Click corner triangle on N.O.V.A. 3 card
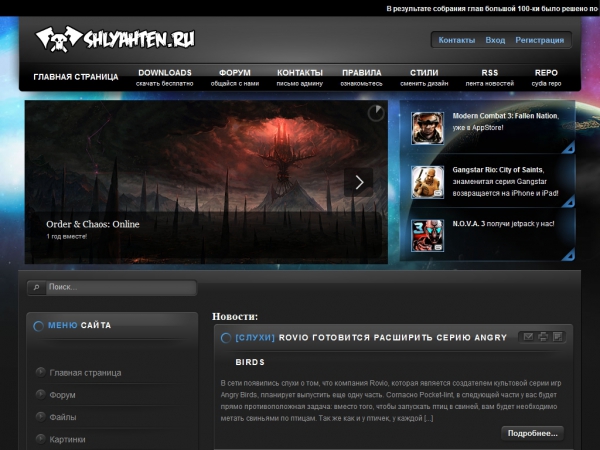The image size is (600, 450). pos(569,255)
